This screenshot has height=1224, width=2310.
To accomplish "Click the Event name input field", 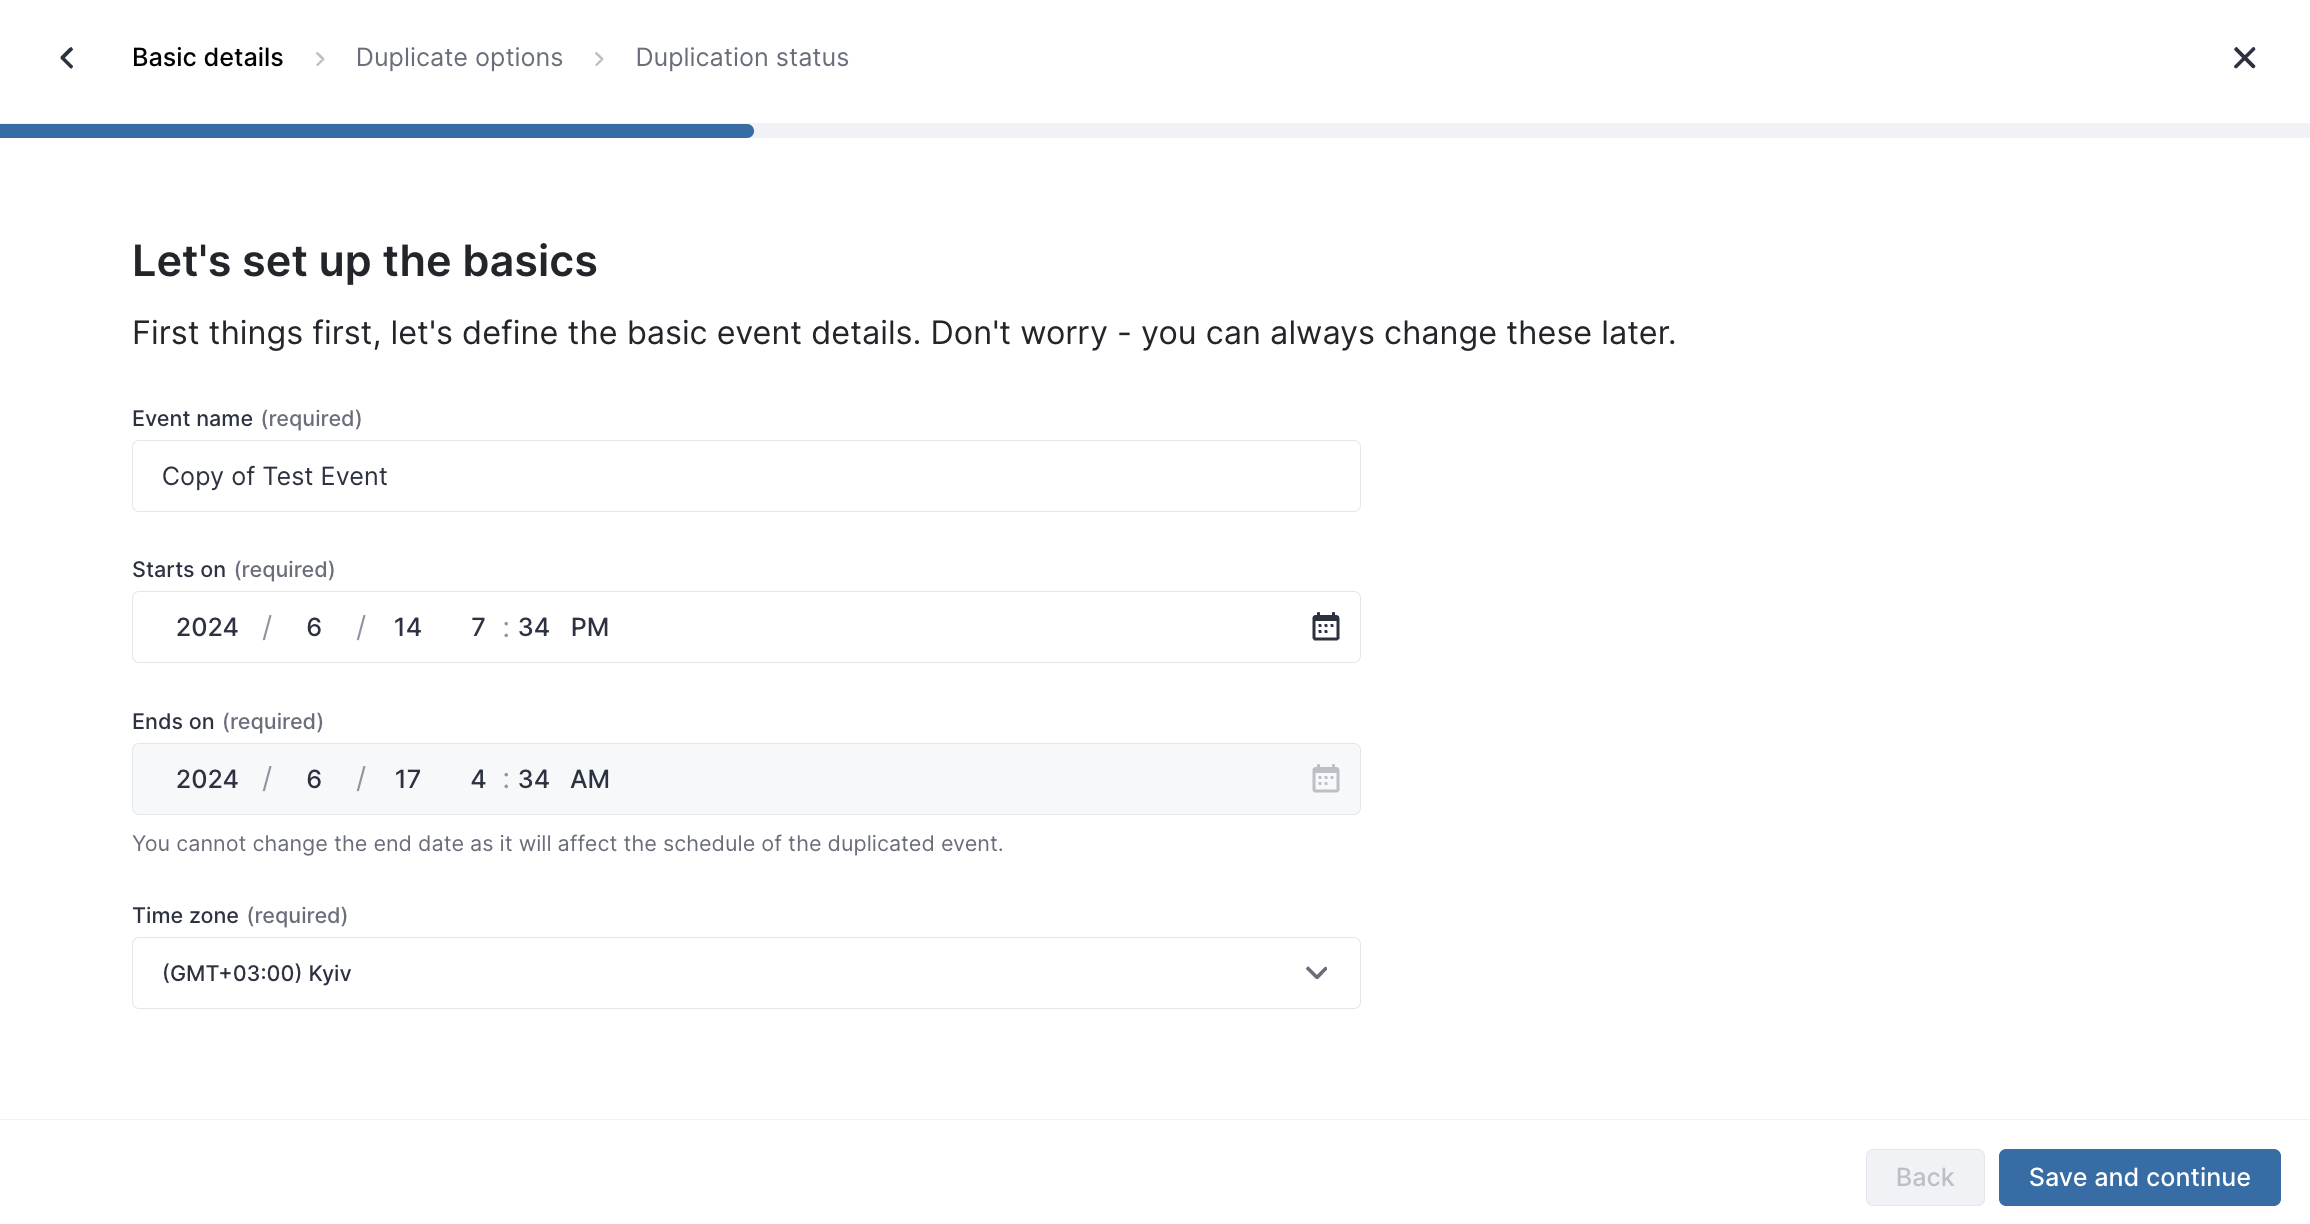I will [746, 476].
